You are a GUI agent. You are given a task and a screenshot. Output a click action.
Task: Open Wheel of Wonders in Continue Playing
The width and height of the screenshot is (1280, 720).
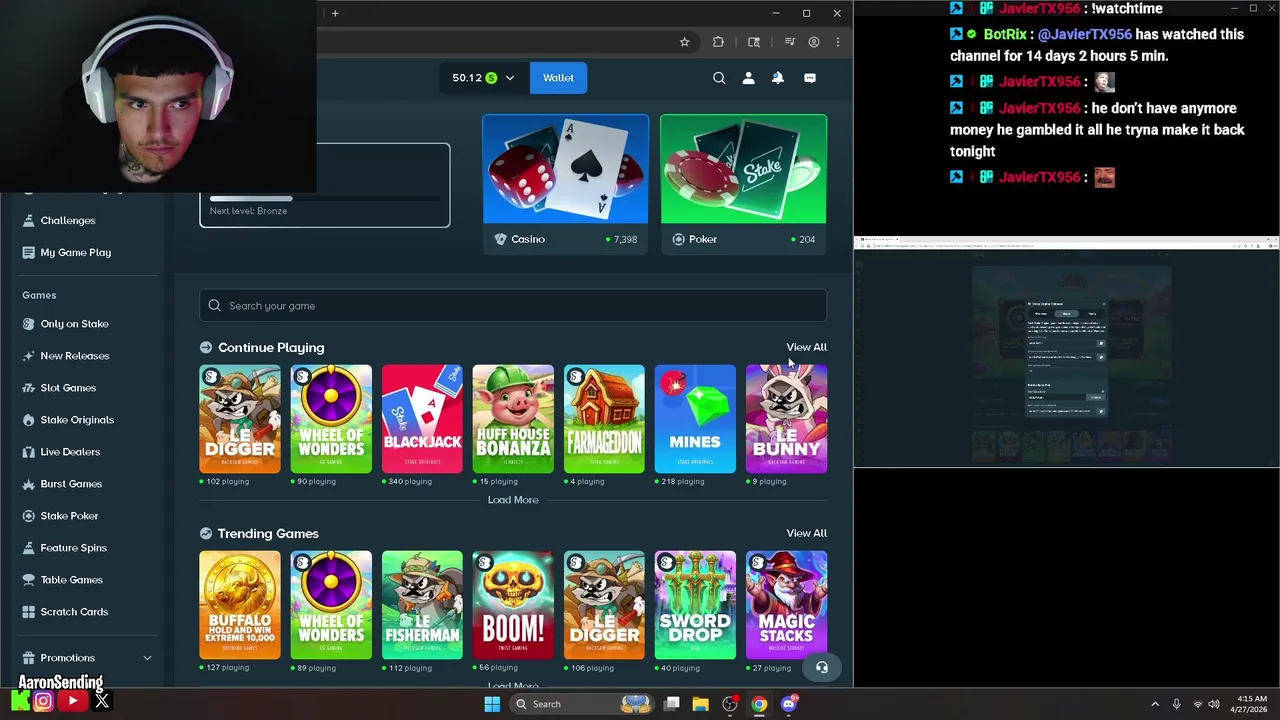(331, 419)
